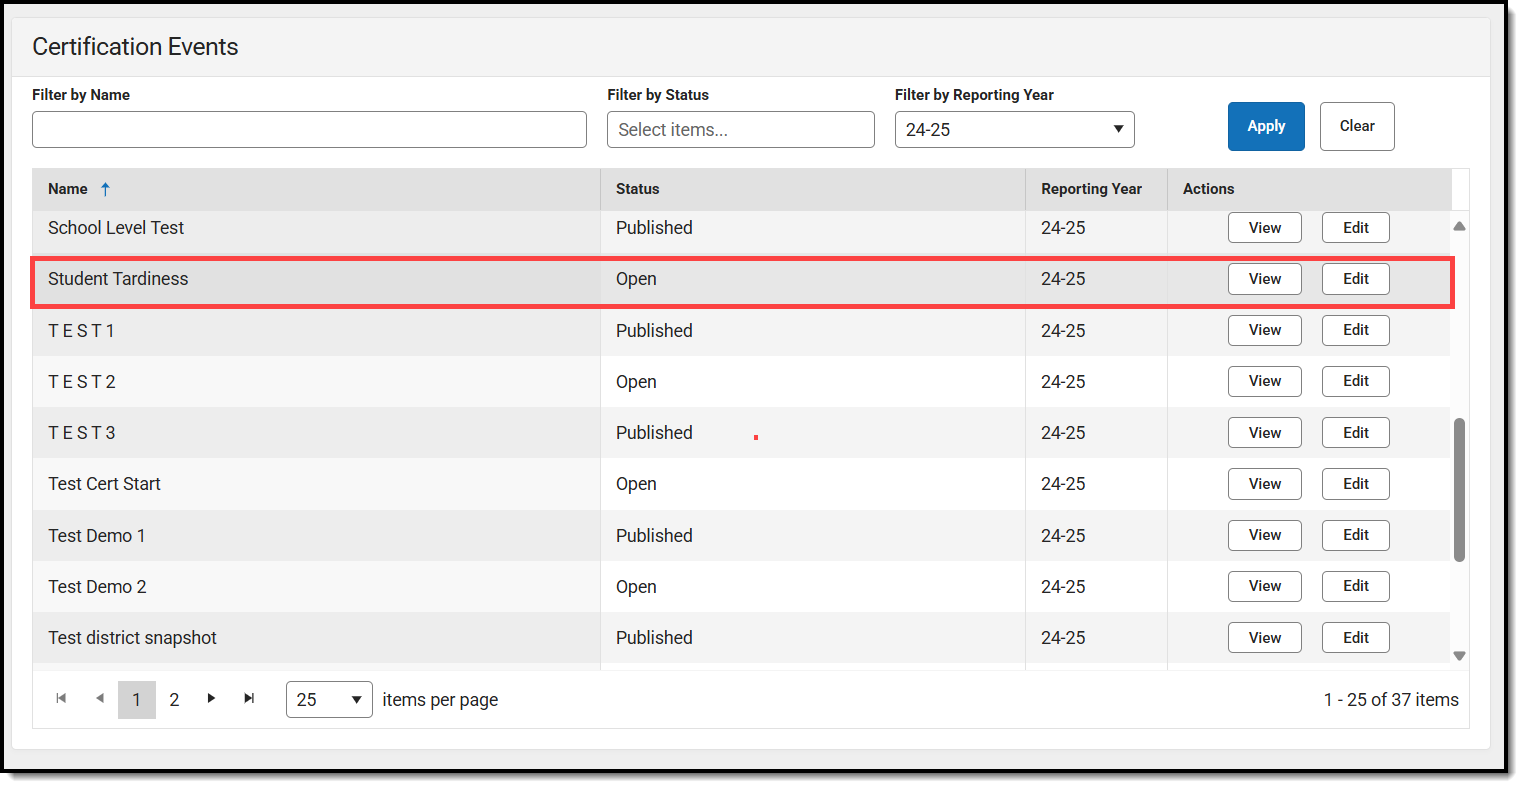Image resolution: width=1523 pixels, height=788 pixels.
Task: View the Student Tardiness event
Action: pos(1264,279)
